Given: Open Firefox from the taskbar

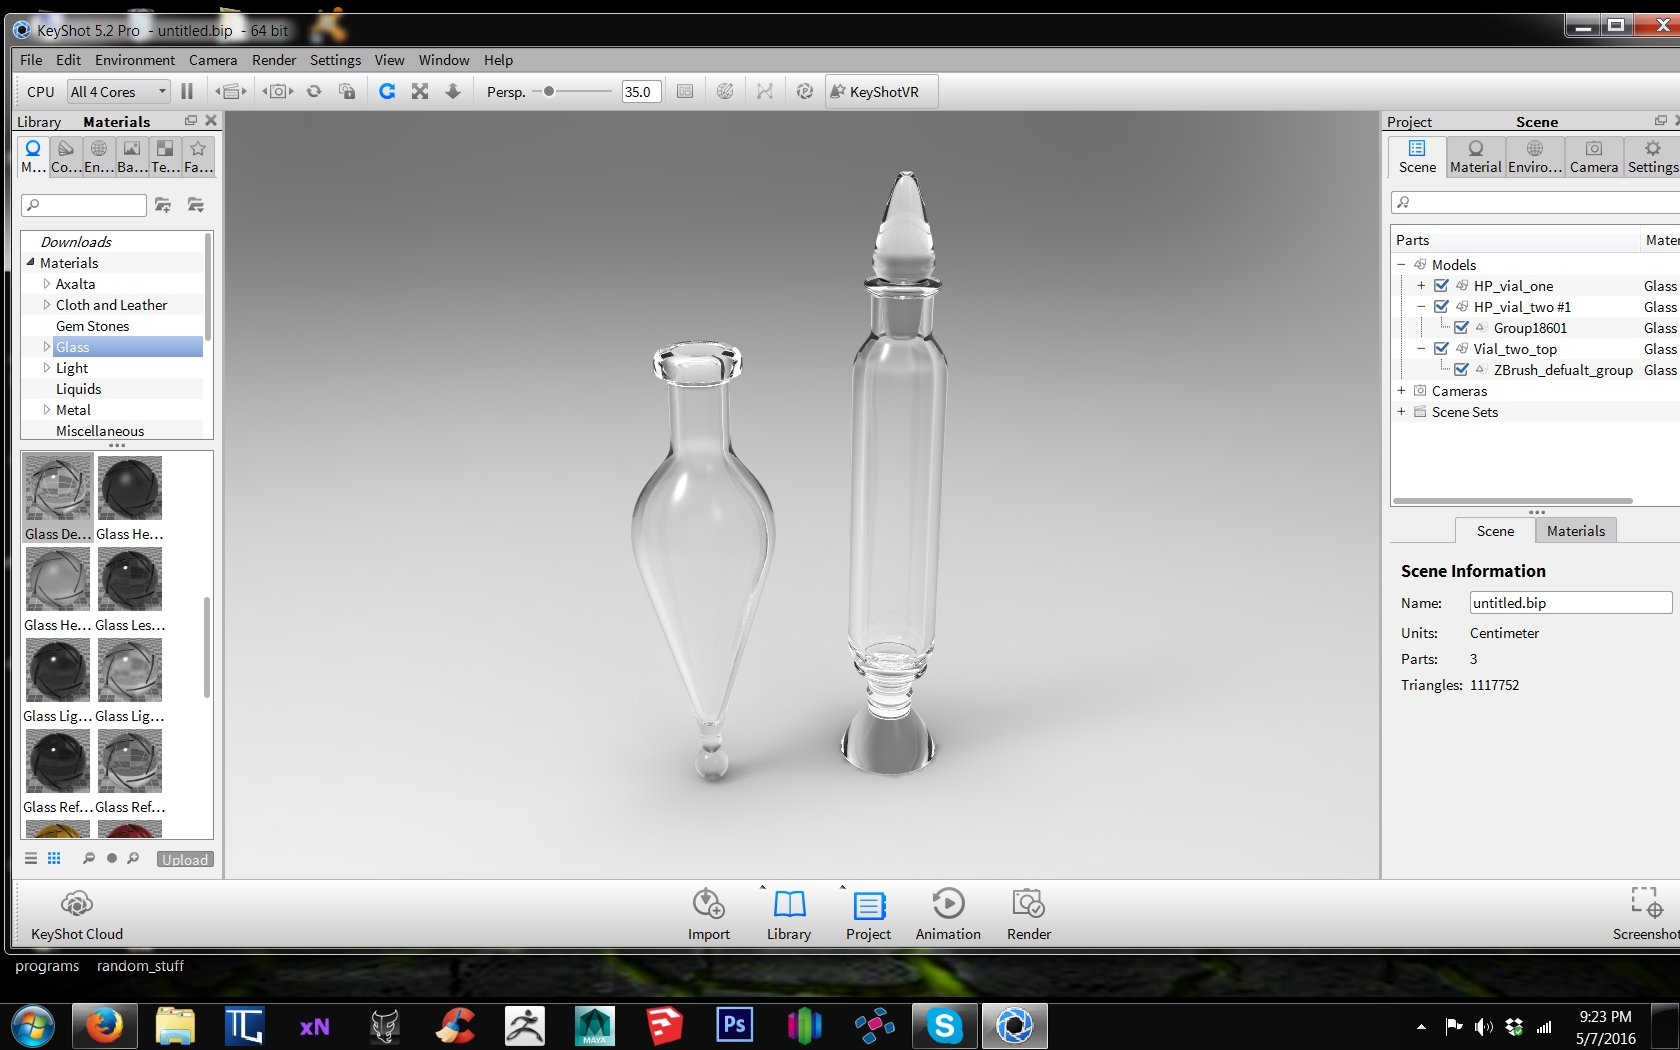Looking at the screenshot, I should [104, 1026].
